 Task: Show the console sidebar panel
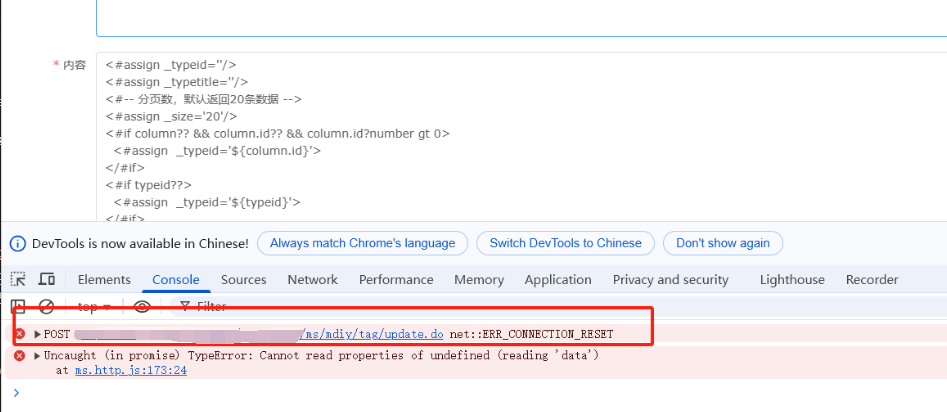18,307
